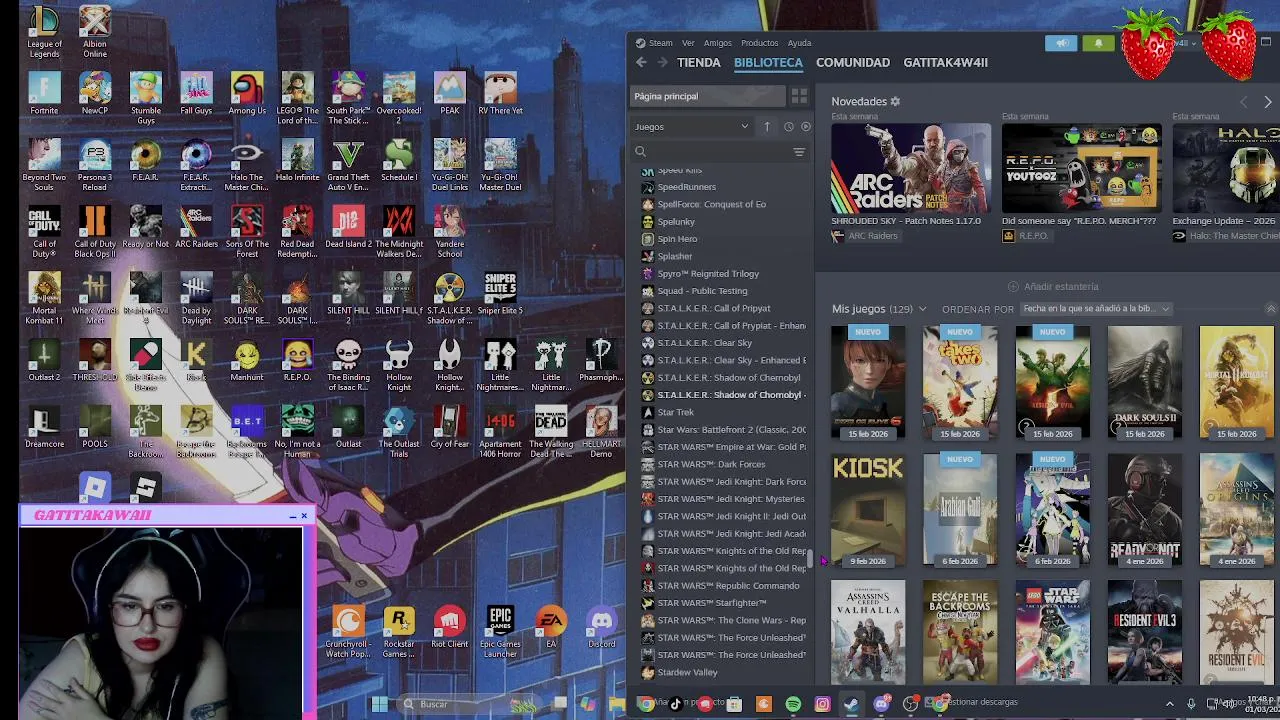Open the GATITAK4W4II profile tab

click(945, 62)
